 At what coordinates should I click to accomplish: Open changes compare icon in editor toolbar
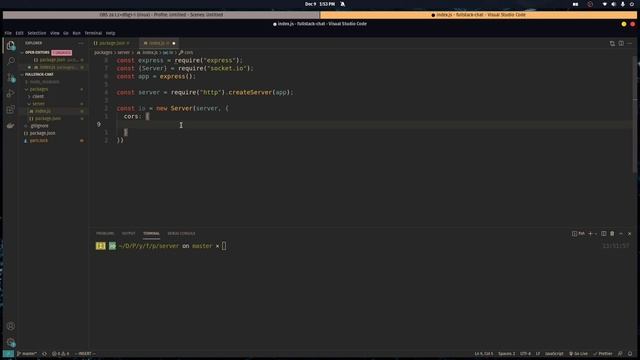click(x=612, y=43)
